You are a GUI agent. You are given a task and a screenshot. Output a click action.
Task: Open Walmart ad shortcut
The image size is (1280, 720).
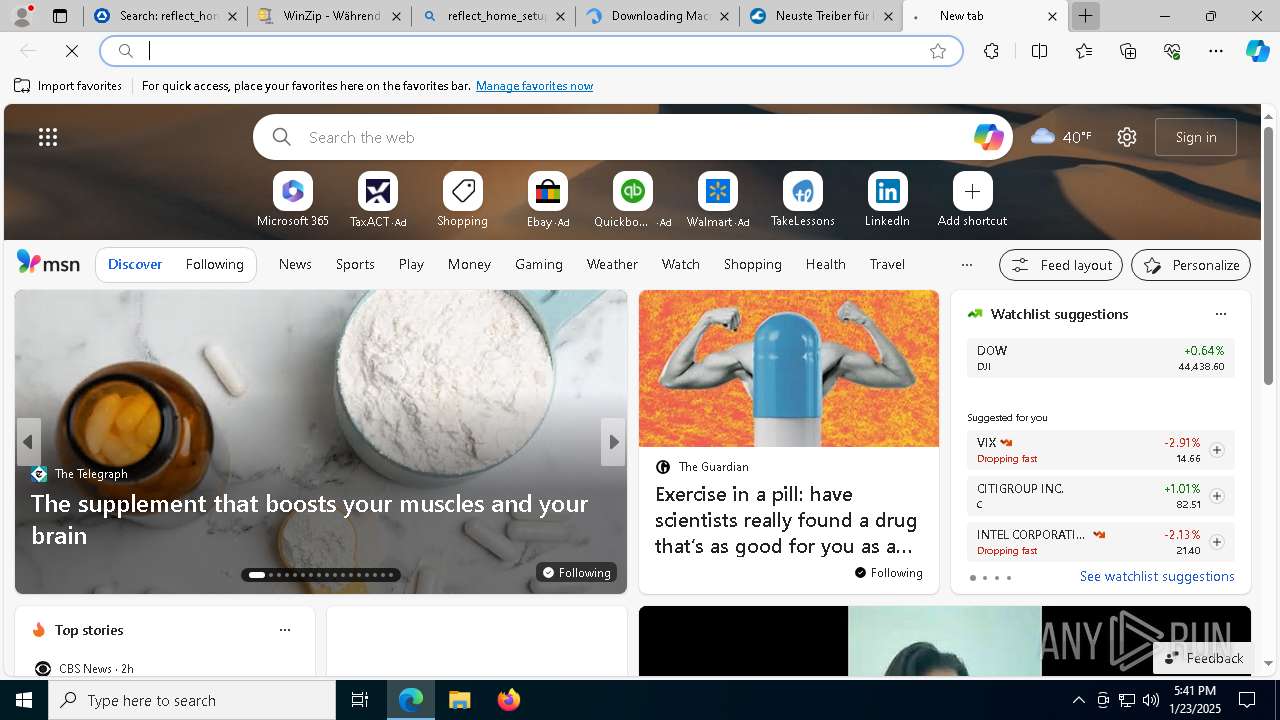tap(717, 200)
